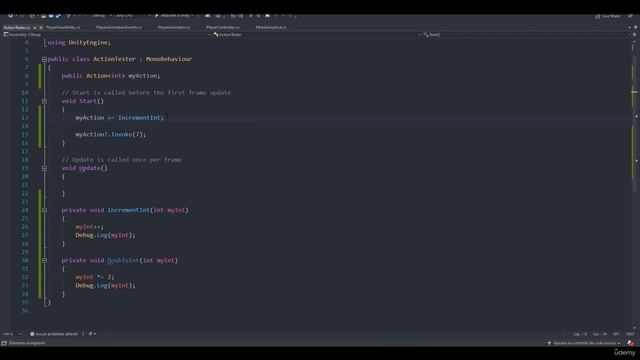
Task: Open the Start() member navigation dropdown
Action: [x=527, y=35]
